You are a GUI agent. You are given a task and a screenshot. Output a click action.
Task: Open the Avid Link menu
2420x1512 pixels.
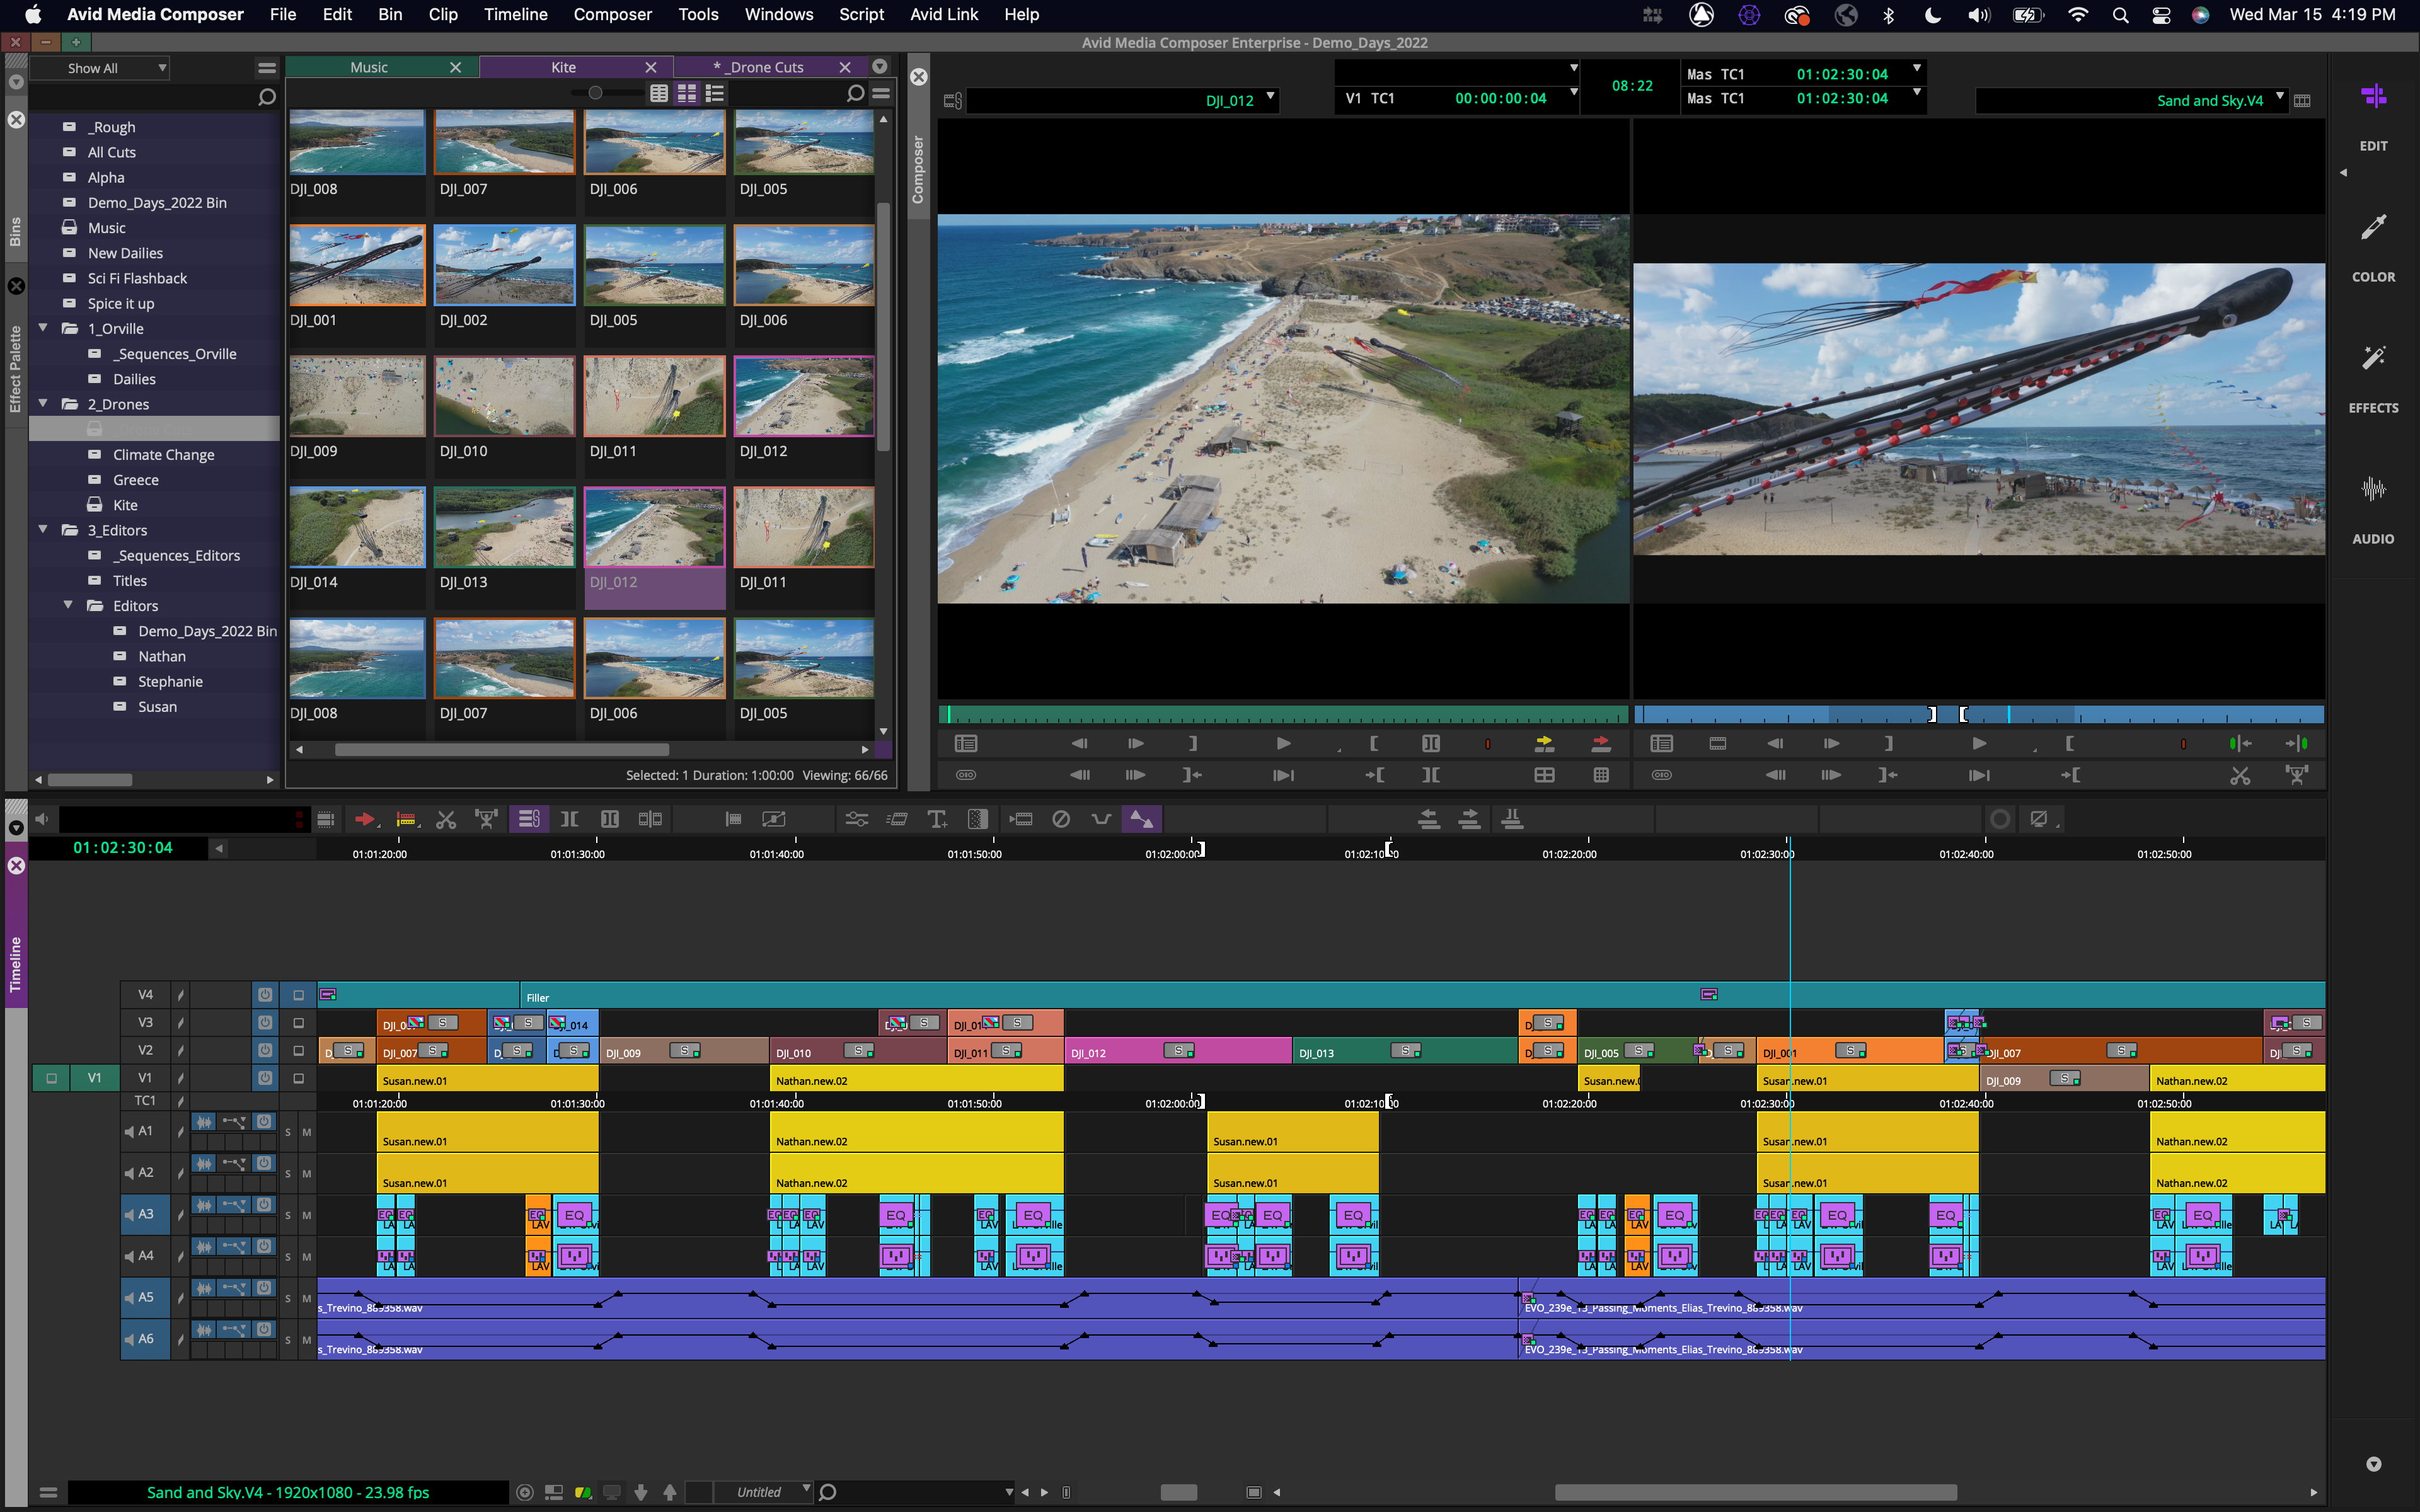(x=943, y=15)
